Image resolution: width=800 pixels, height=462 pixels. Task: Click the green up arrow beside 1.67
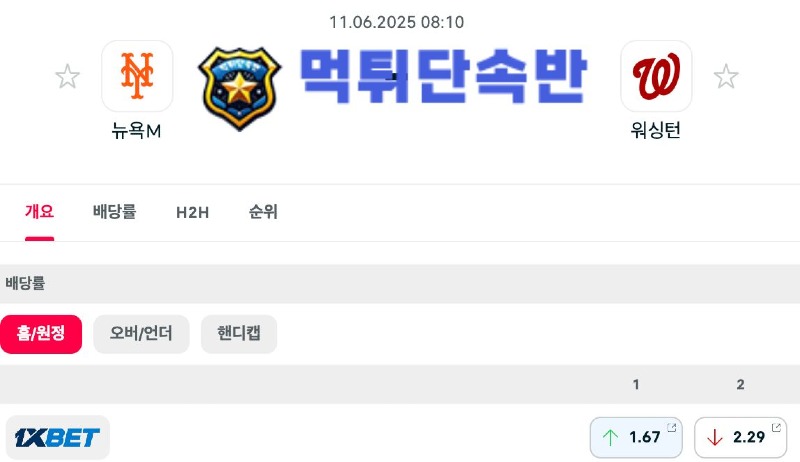pyautogui.click(x=610, y=438)
